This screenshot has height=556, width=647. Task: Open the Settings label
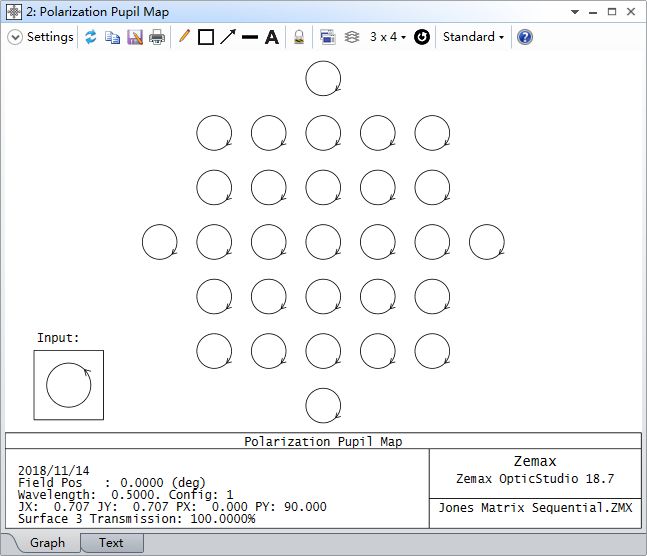click(50, 37)
